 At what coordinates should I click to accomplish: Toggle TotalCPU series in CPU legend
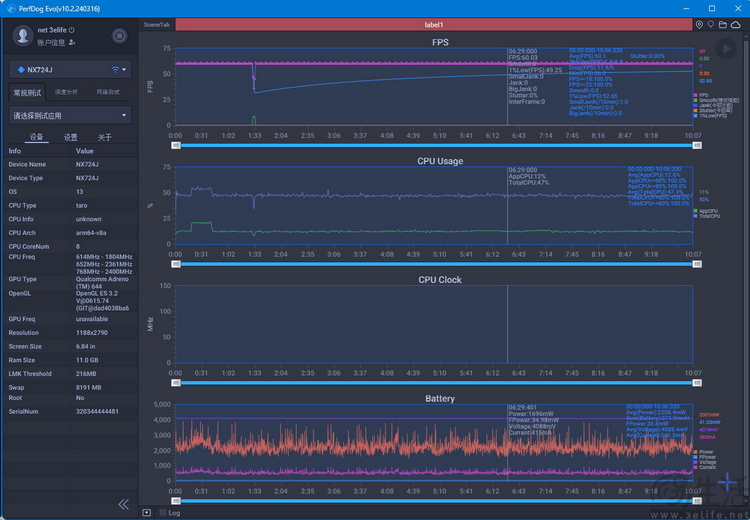pos(706,216)
